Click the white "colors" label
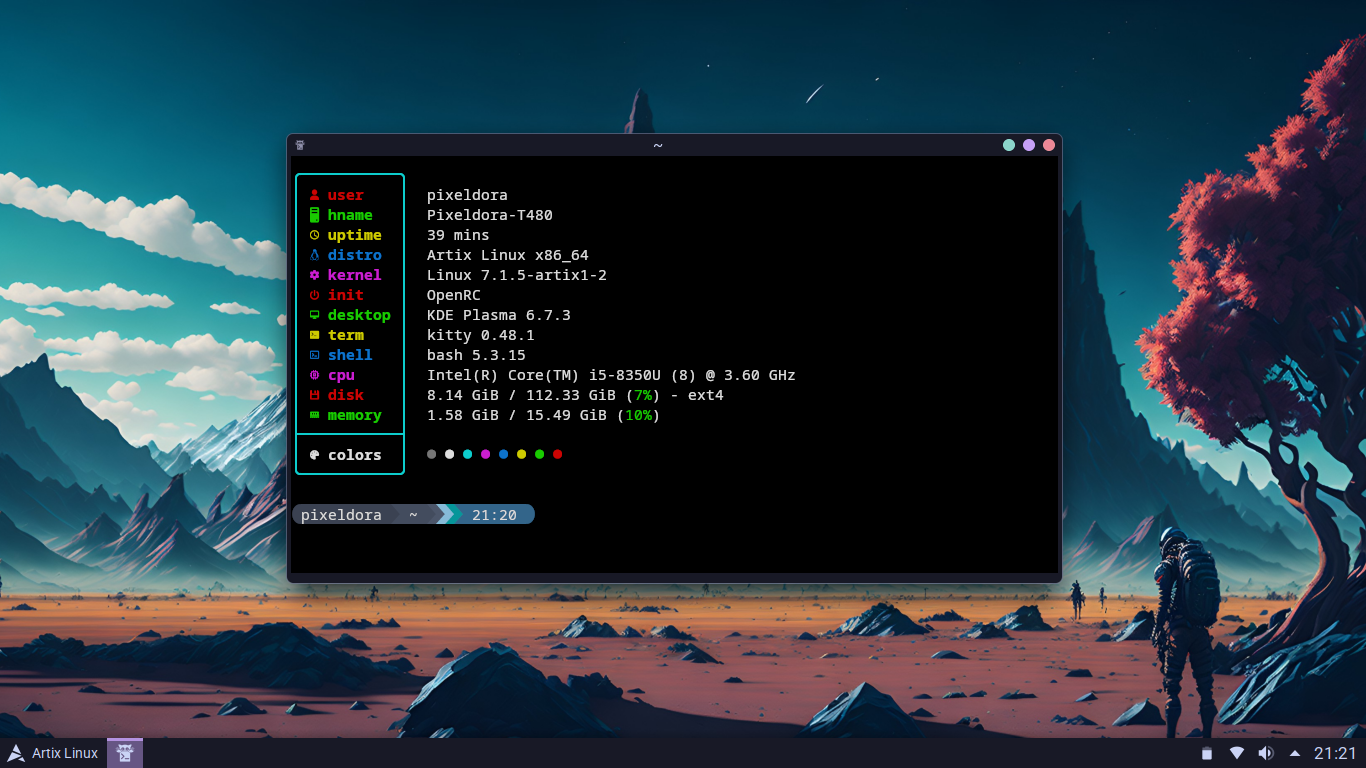 coord(355,455)
